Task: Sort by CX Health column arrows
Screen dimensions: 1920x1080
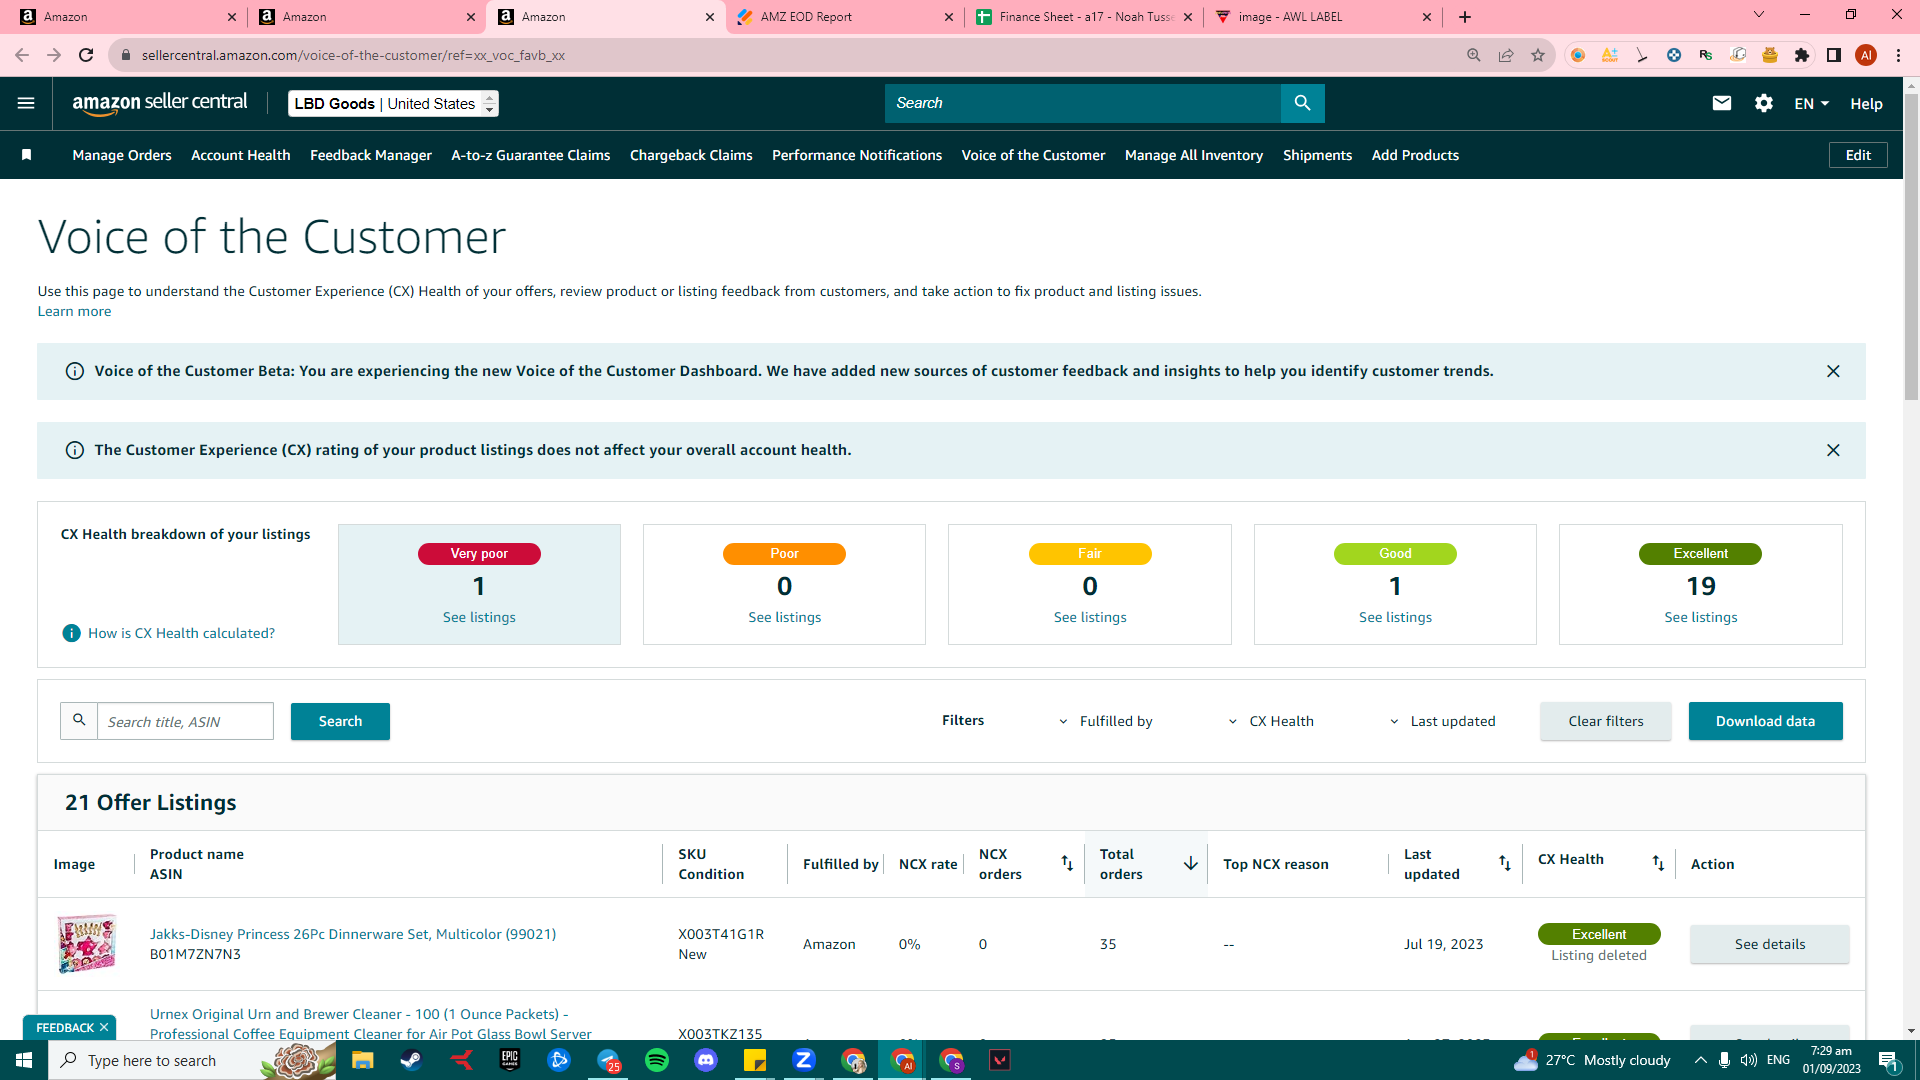Action: (x=1658, y=863)
